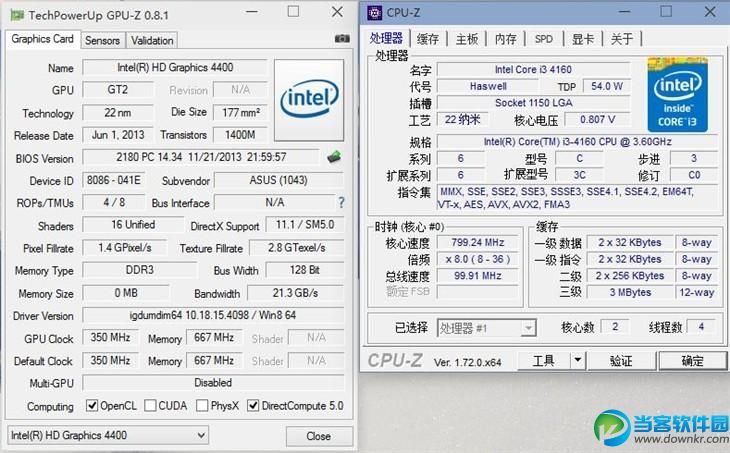Image resolution: width=730 pixels, height=453 pixels.
Task: Click the Bus Width value 128 Bit
Action: pos(305,270)
